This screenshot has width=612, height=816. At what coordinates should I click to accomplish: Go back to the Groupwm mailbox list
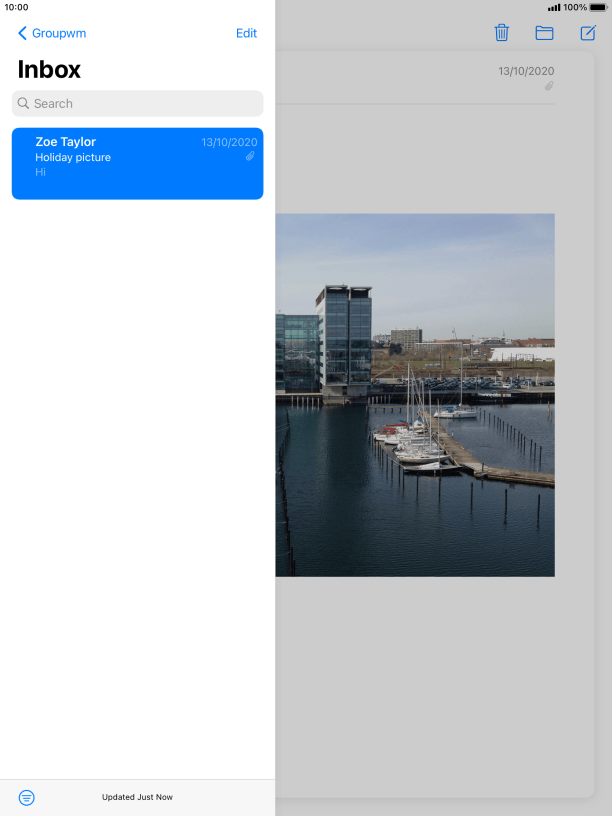[52, 33]
